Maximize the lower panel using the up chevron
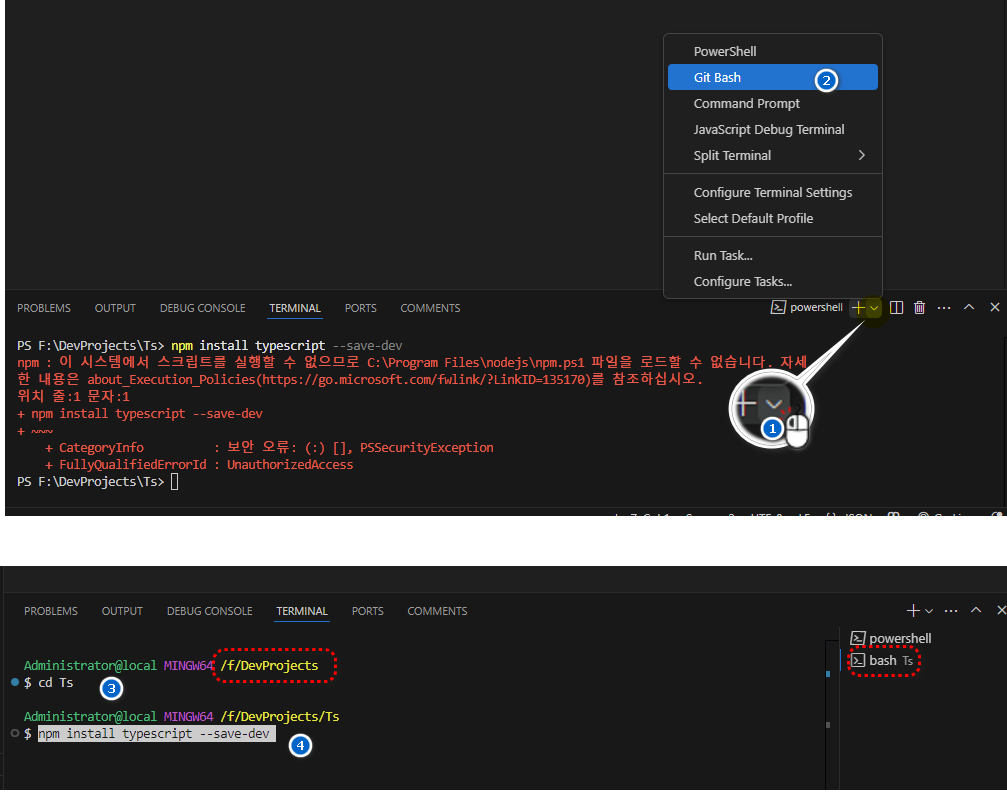The width and height of the screenshot is (1007, 796). coord(976,611)
